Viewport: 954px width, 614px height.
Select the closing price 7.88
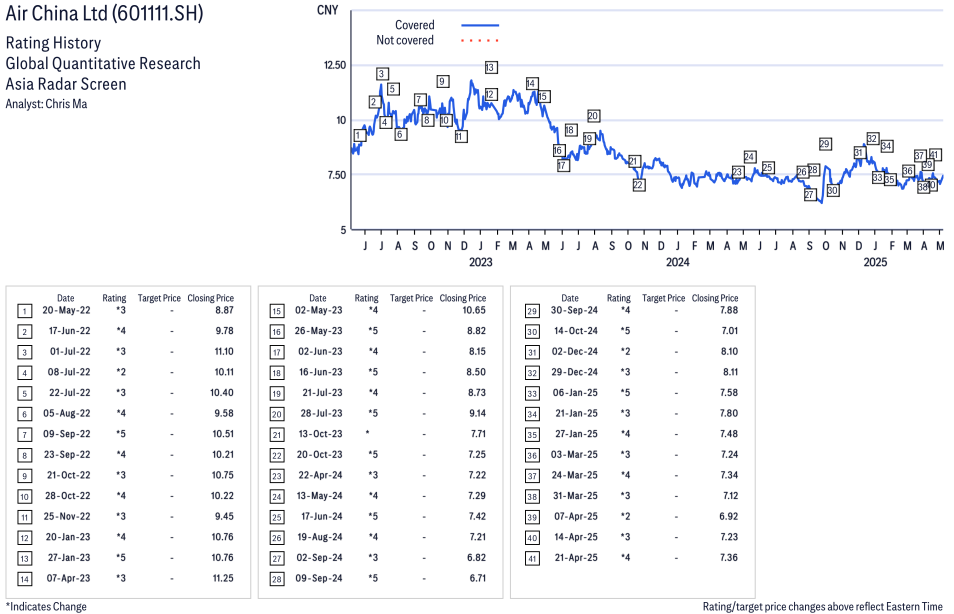click(x=729, y=310)
